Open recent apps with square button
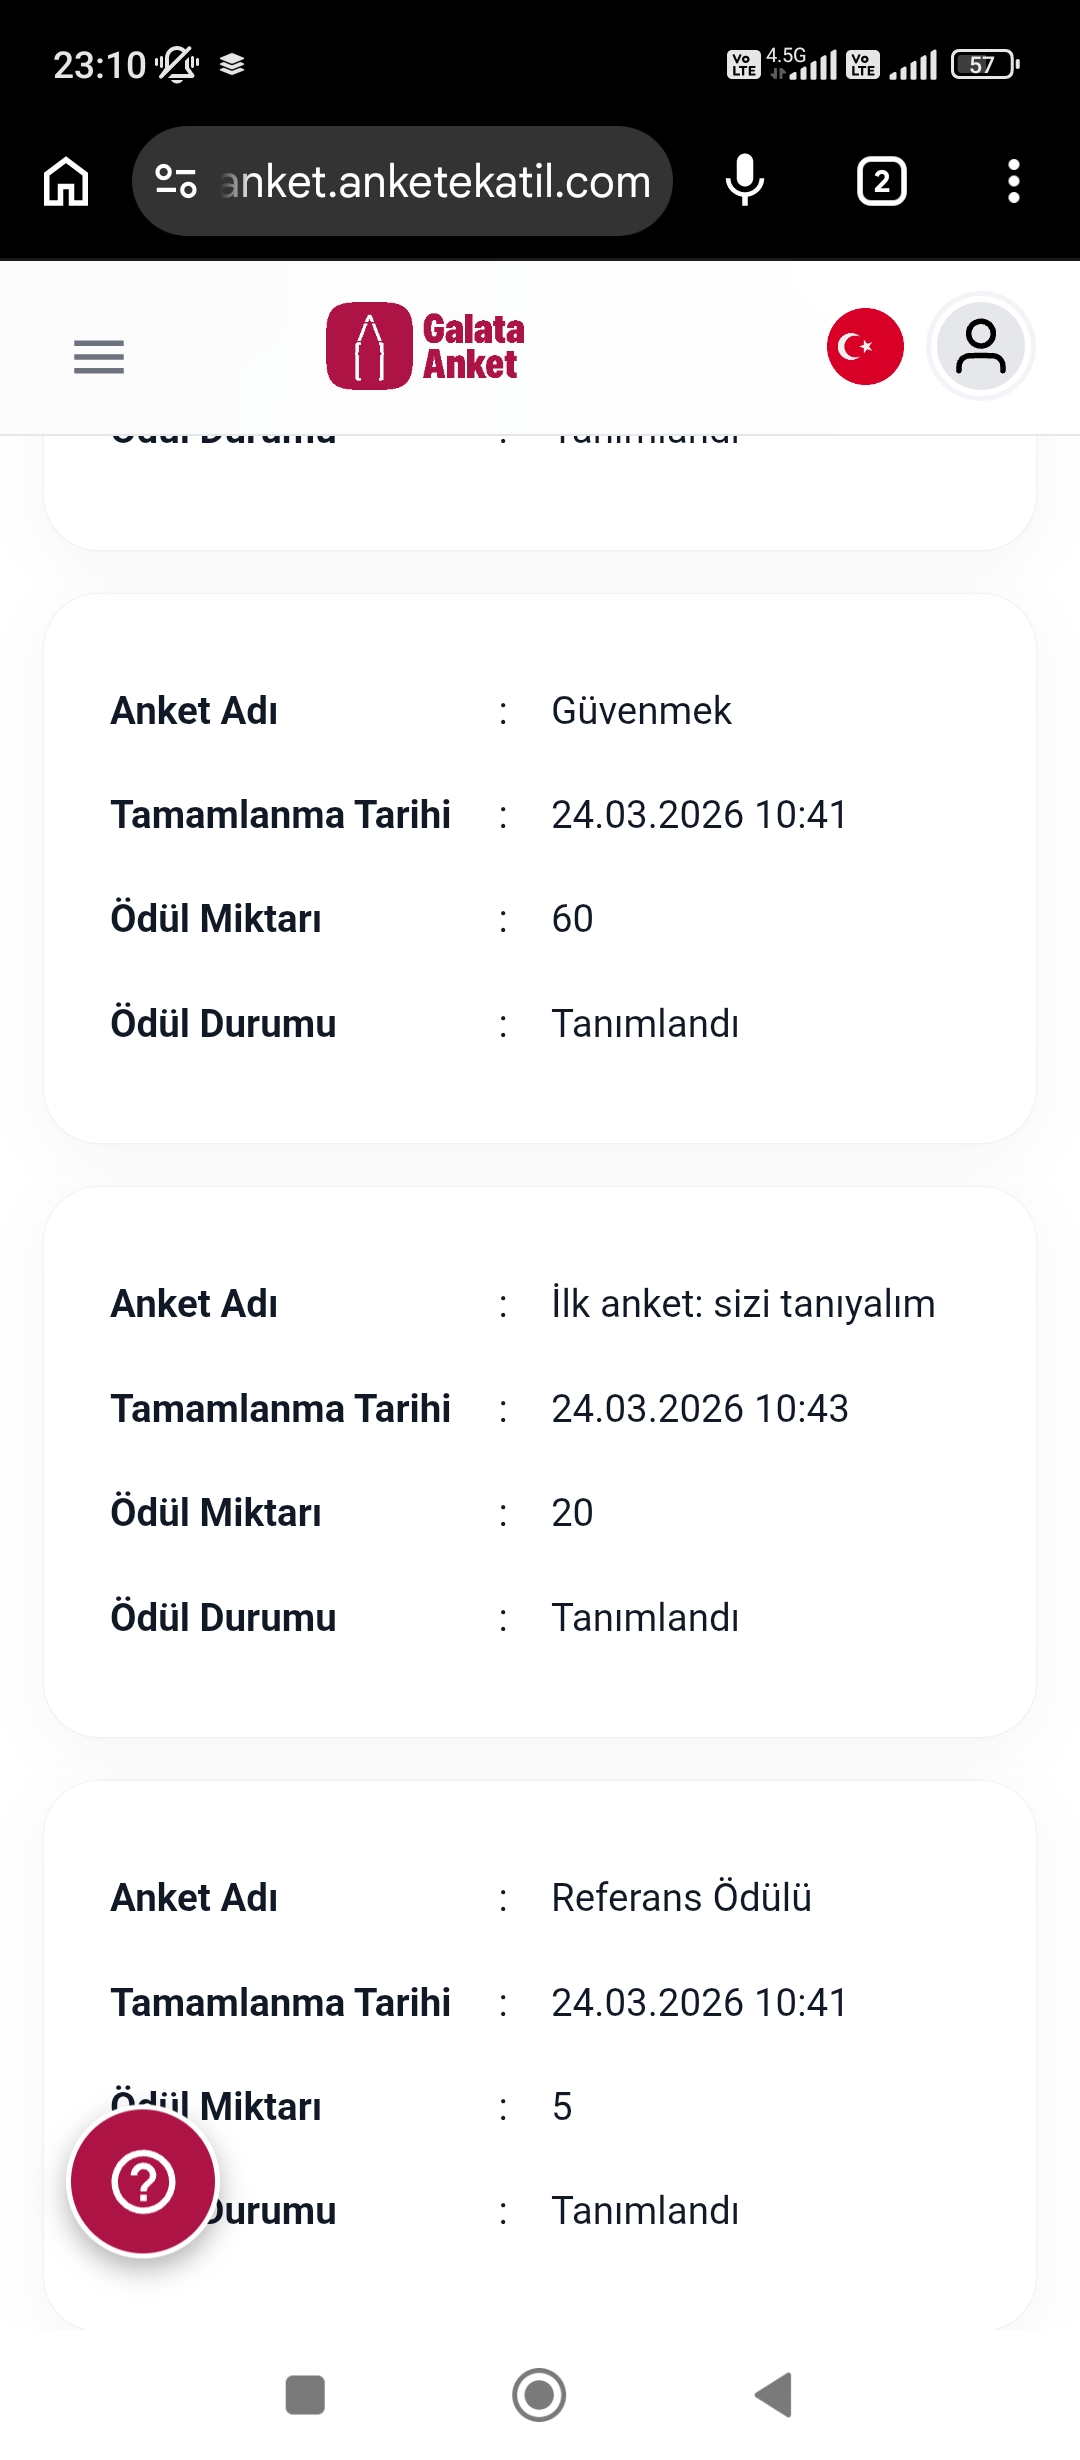The image size is (1080, 2460). pos(305,2395)
